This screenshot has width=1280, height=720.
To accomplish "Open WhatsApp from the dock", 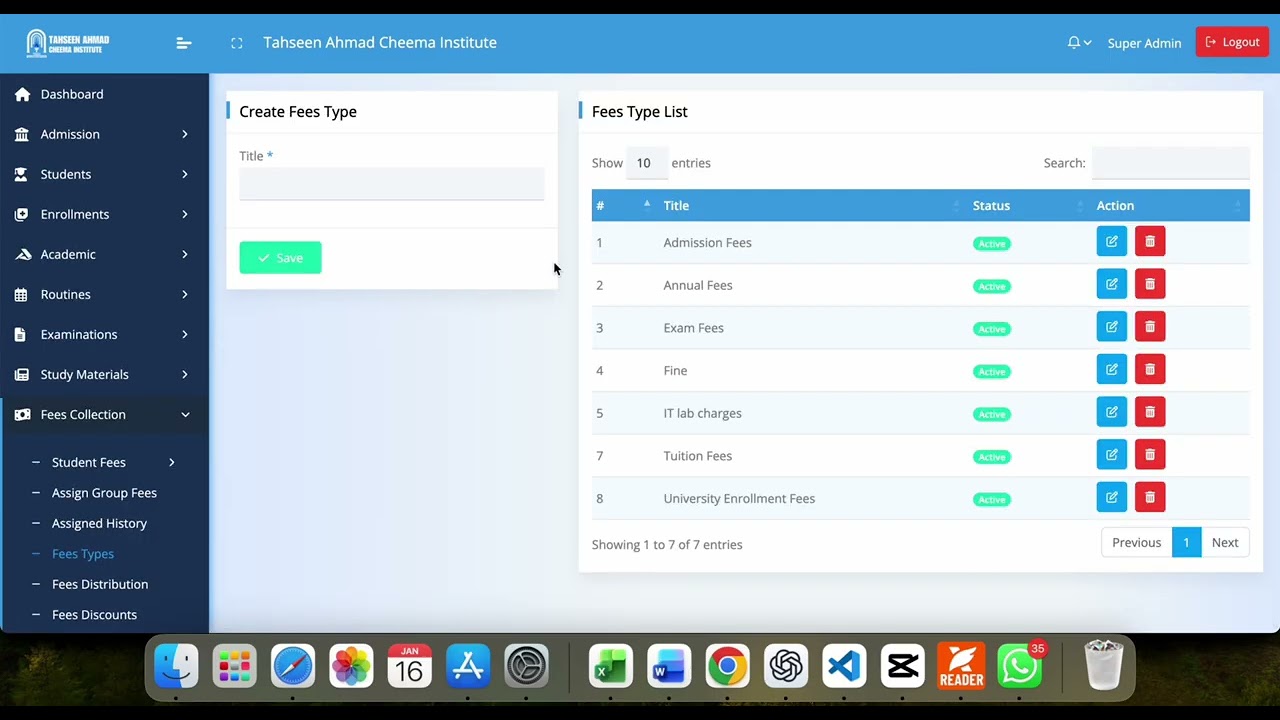I will [1019, 666].
